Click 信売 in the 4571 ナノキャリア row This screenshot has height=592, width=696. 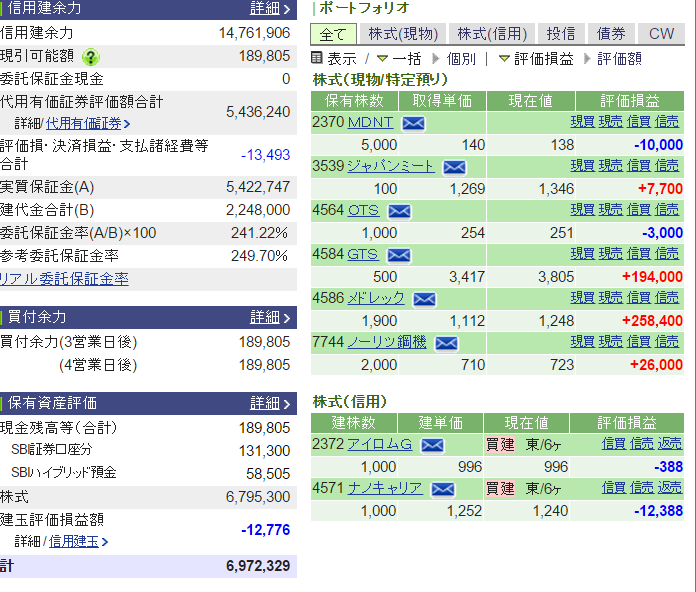coord(641,487)
